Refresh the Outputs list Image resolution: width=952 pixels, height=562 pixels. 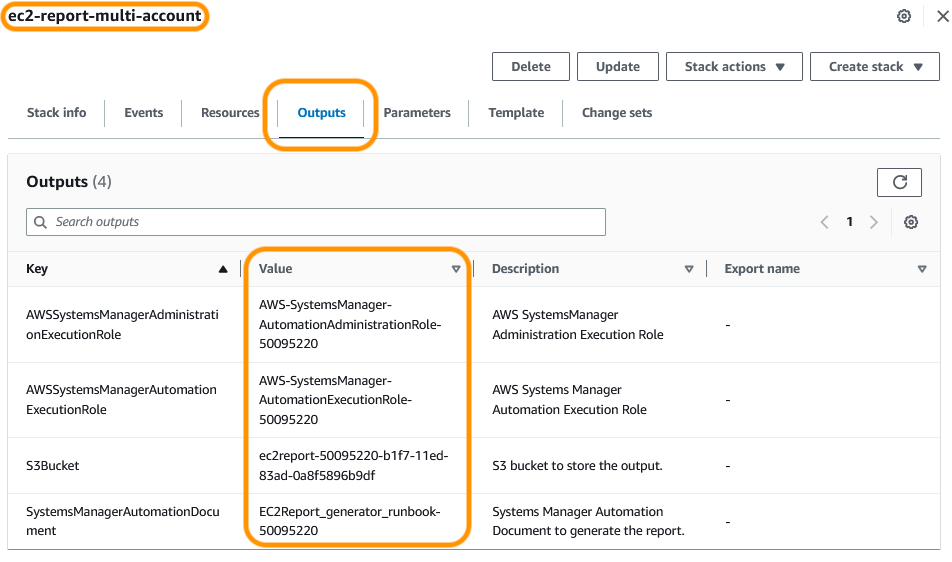pos(899,182)
